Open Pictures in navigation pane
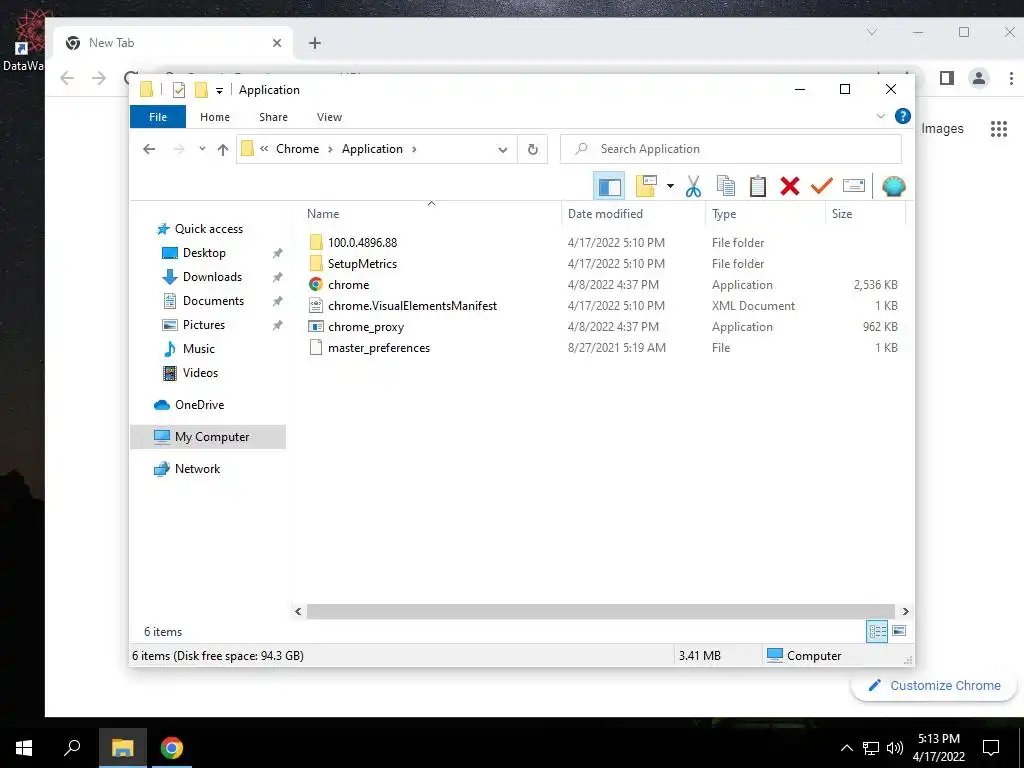1024x768 pixels. 204,325
